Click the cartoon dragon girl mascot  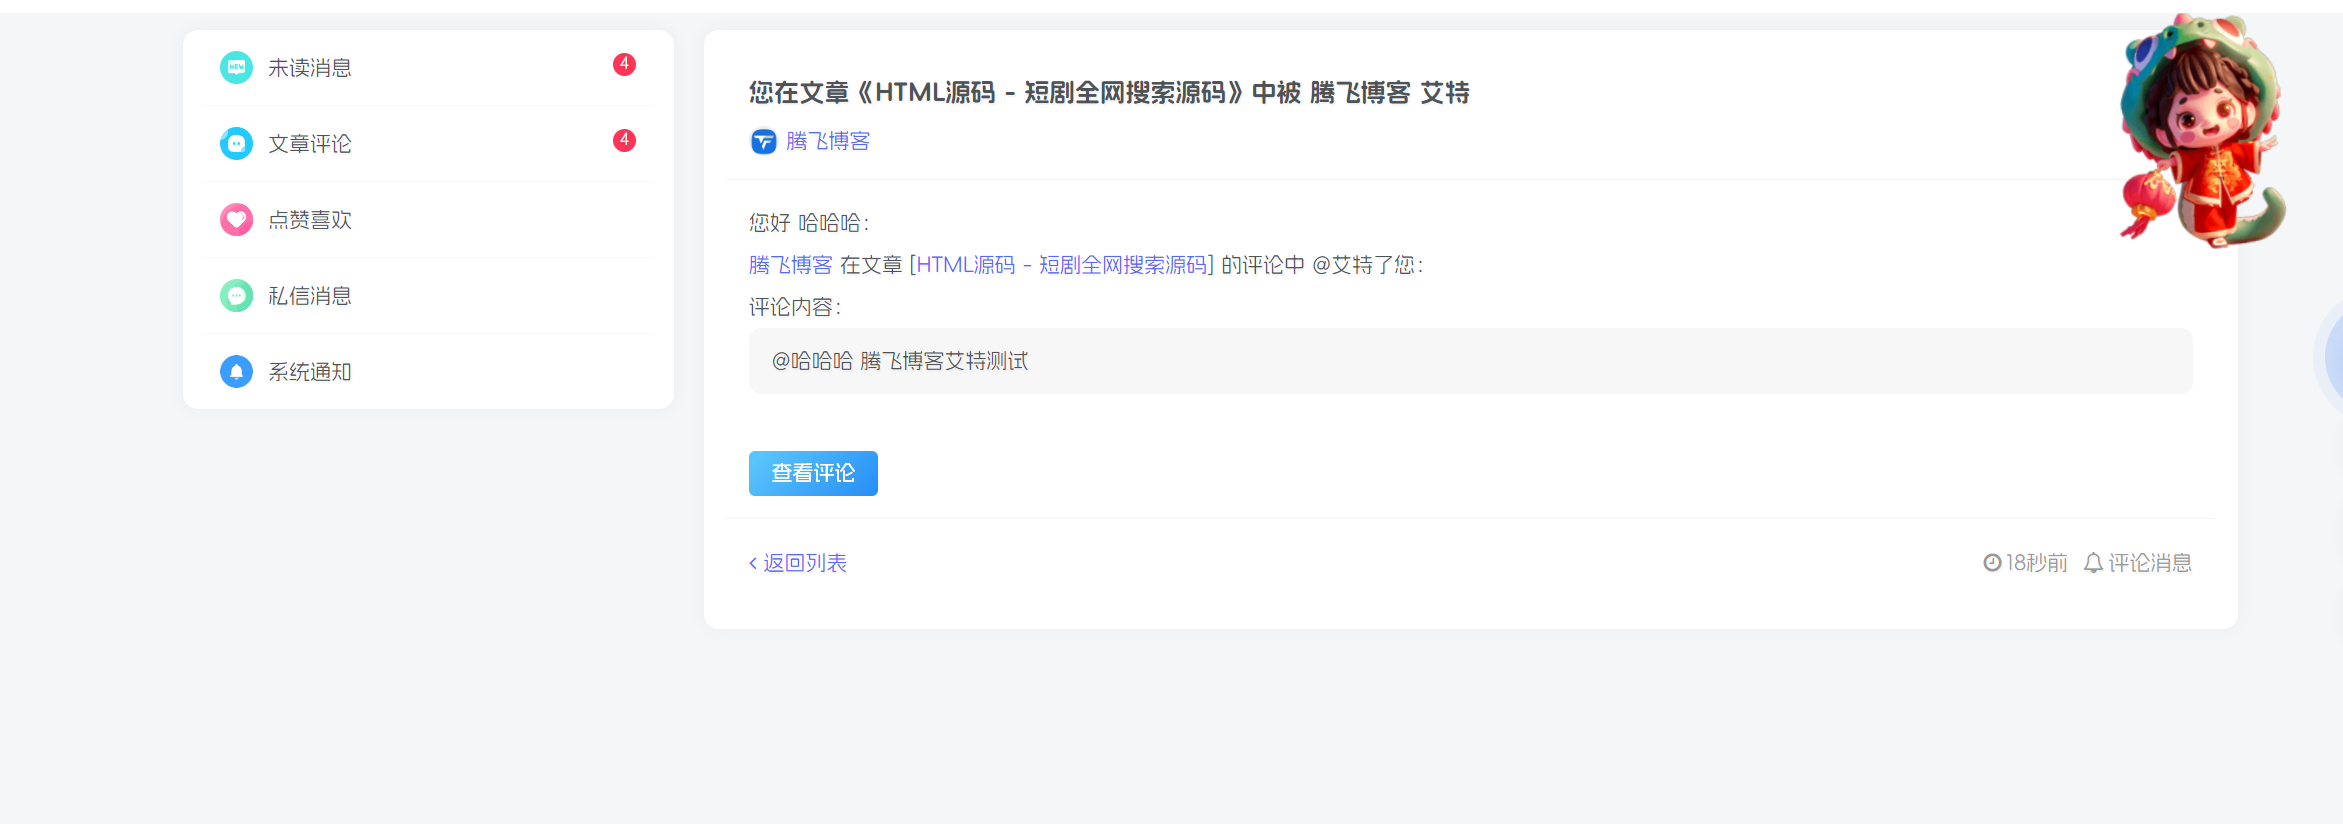[2203, 130]
